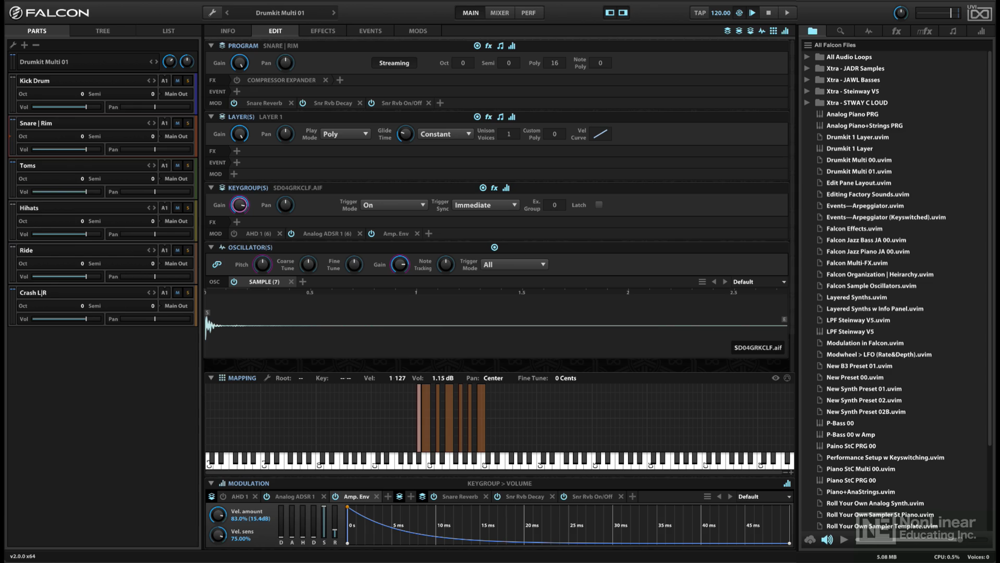Click the add part plus icon

(x=24, y=45)
